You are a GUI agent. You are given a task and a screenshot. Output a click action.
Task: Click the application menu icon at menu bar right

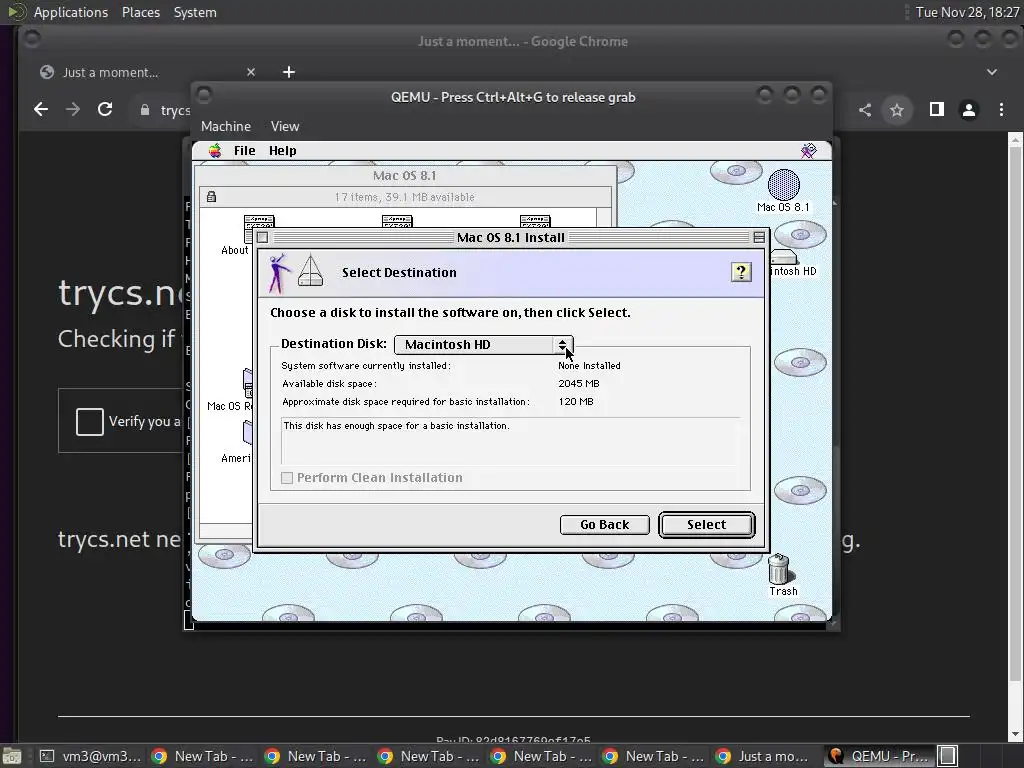pos(808,151)
